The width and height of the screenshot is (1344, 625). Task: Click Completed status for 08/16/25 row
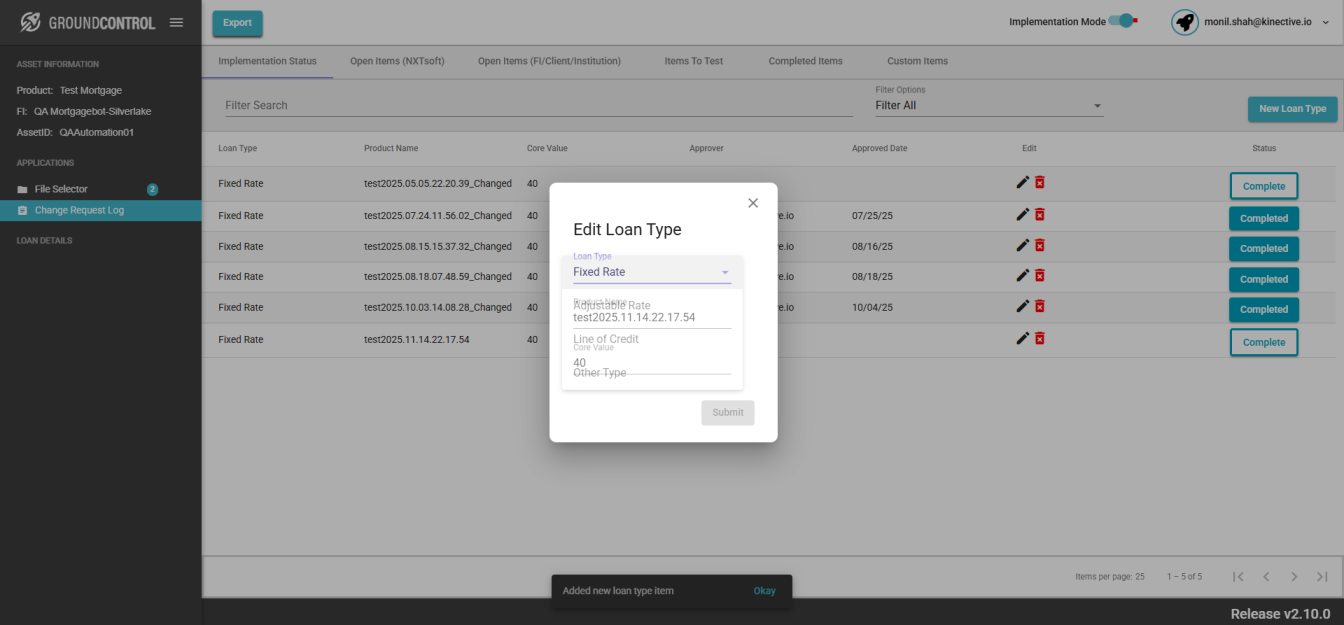[1264, 248]
